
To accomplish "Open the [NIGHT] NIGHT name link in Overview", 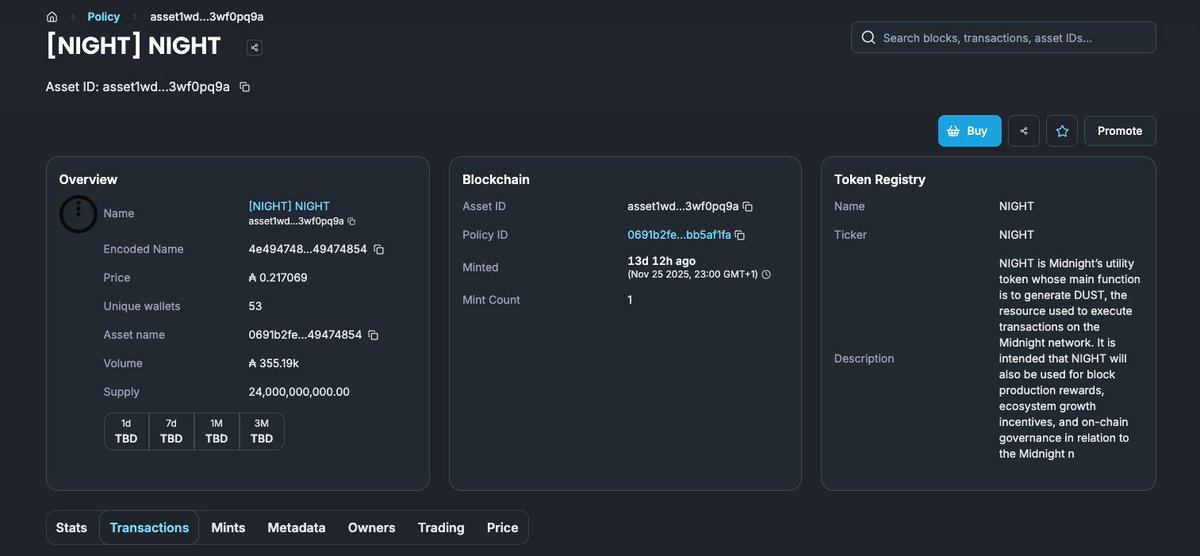I will click(289, 206).
